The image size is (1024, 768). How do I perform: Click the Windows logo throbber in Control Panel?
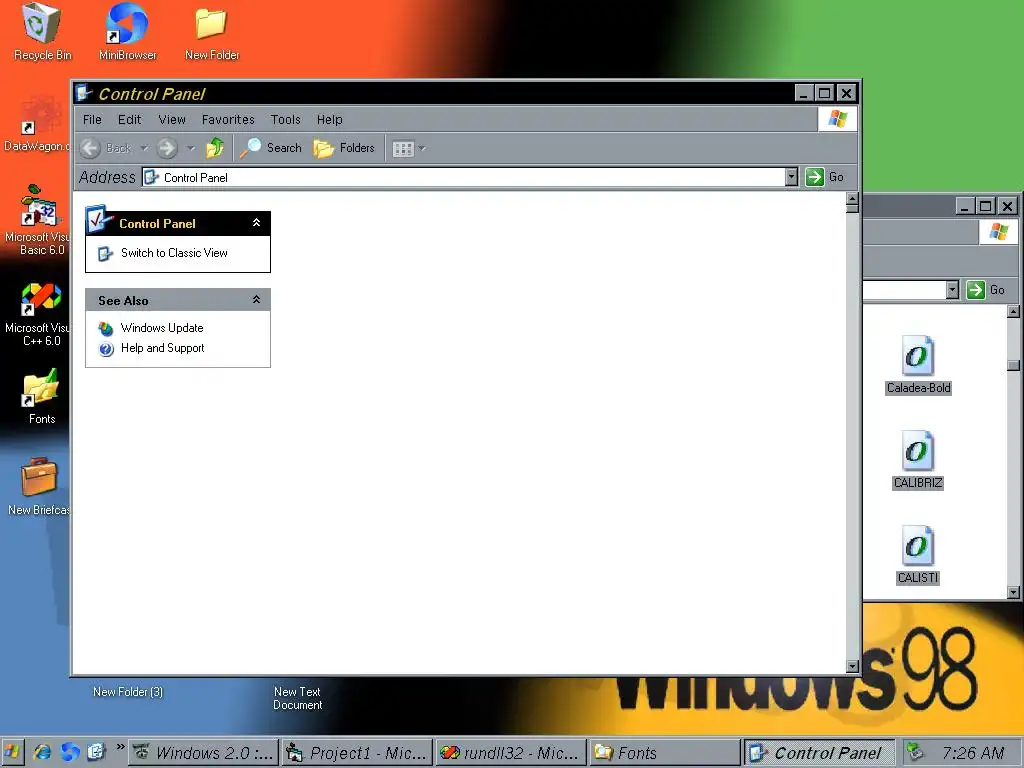click(x=837, y=119)
